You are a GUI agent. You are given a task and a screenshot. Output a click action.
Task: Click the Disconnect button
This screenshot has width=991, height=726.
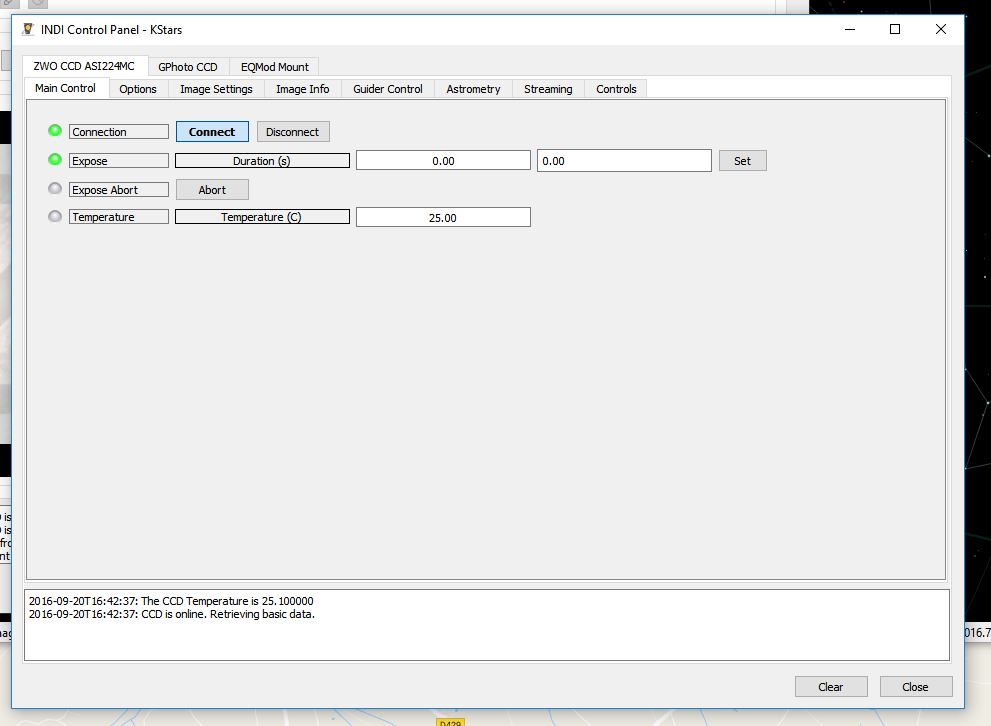[x=293, y=131]
